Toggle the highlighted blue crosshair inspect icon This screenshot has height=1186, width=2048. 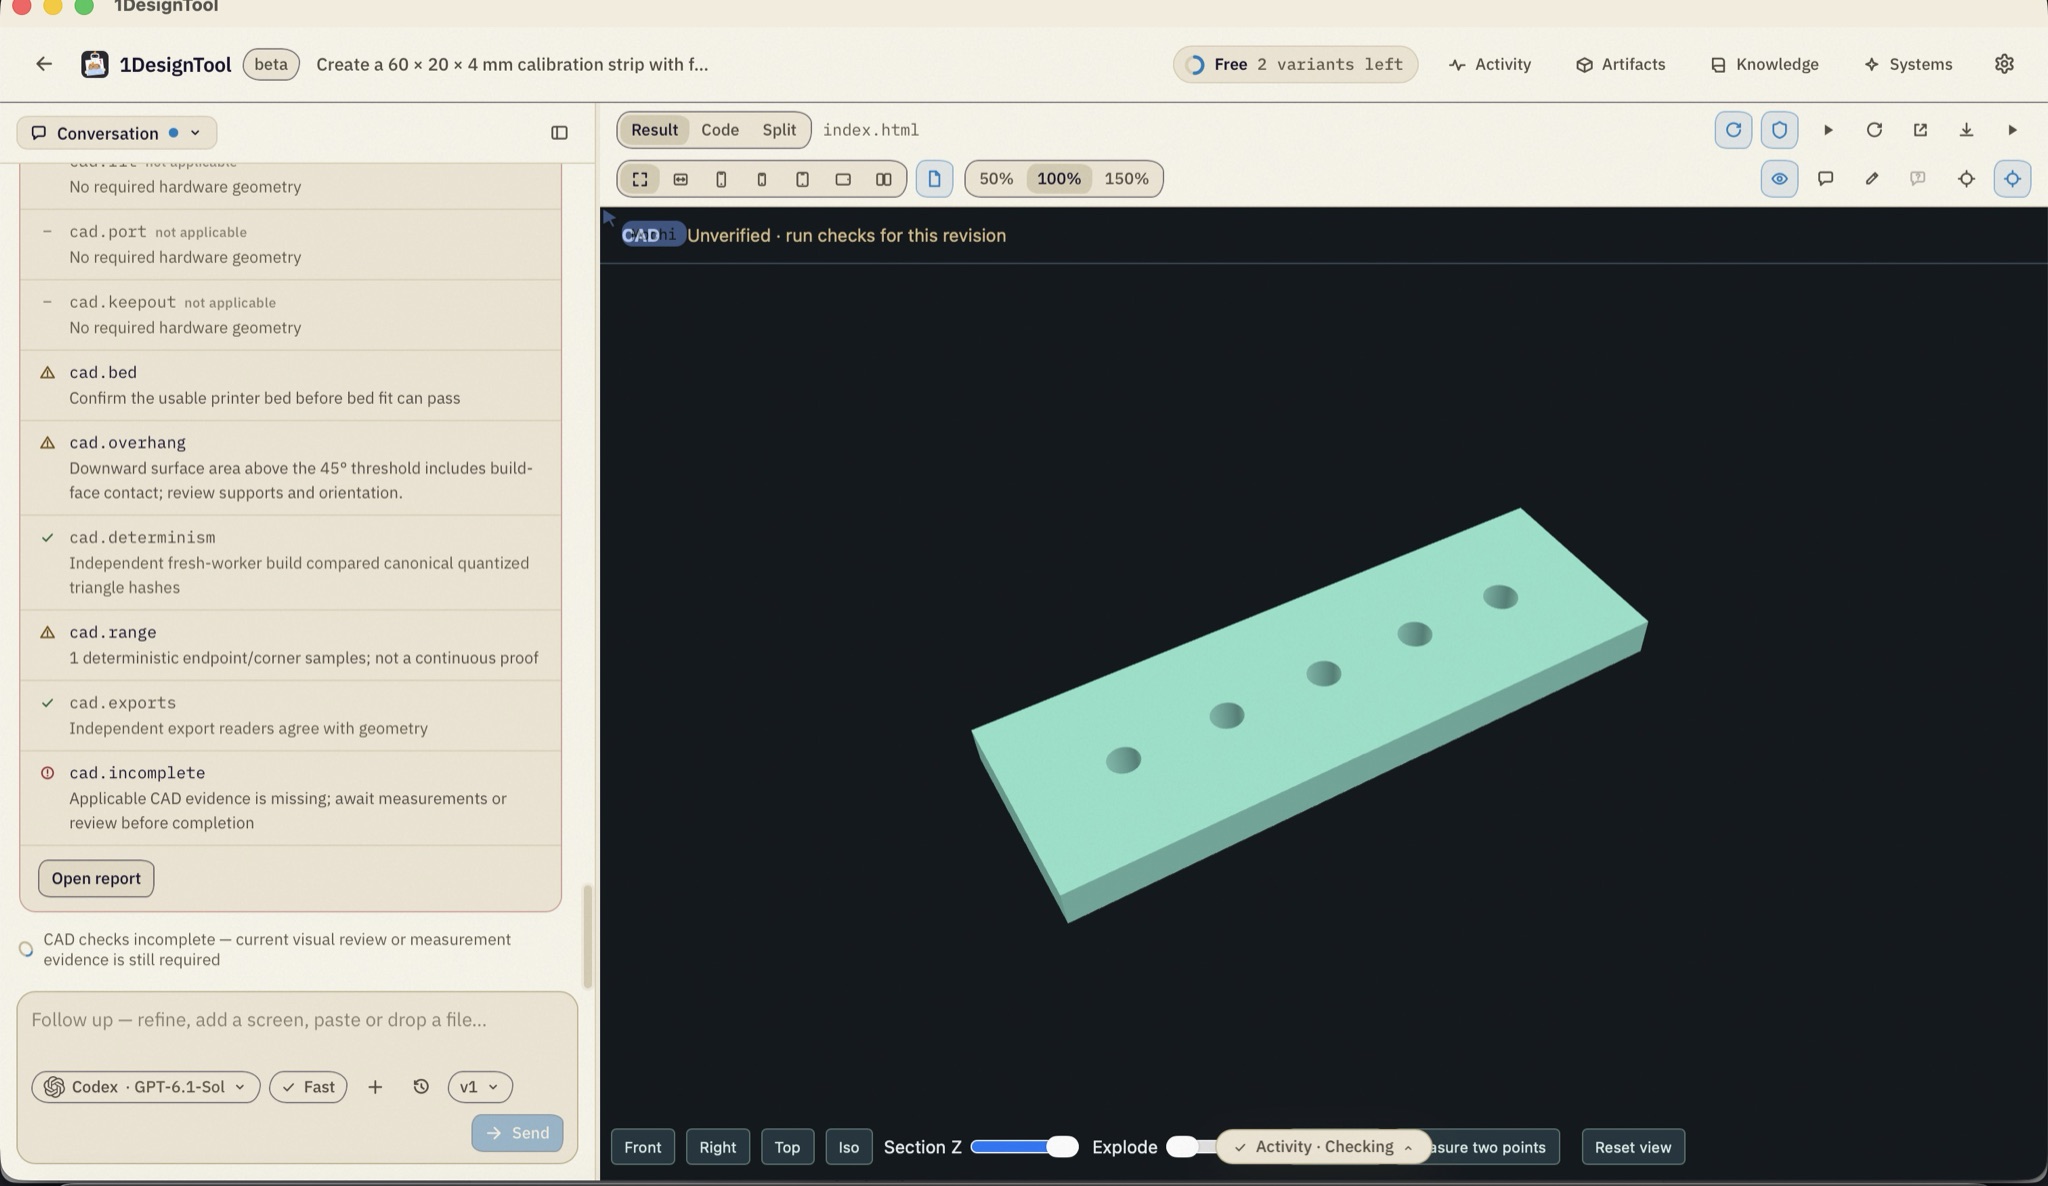click(x=2012, y=179)
